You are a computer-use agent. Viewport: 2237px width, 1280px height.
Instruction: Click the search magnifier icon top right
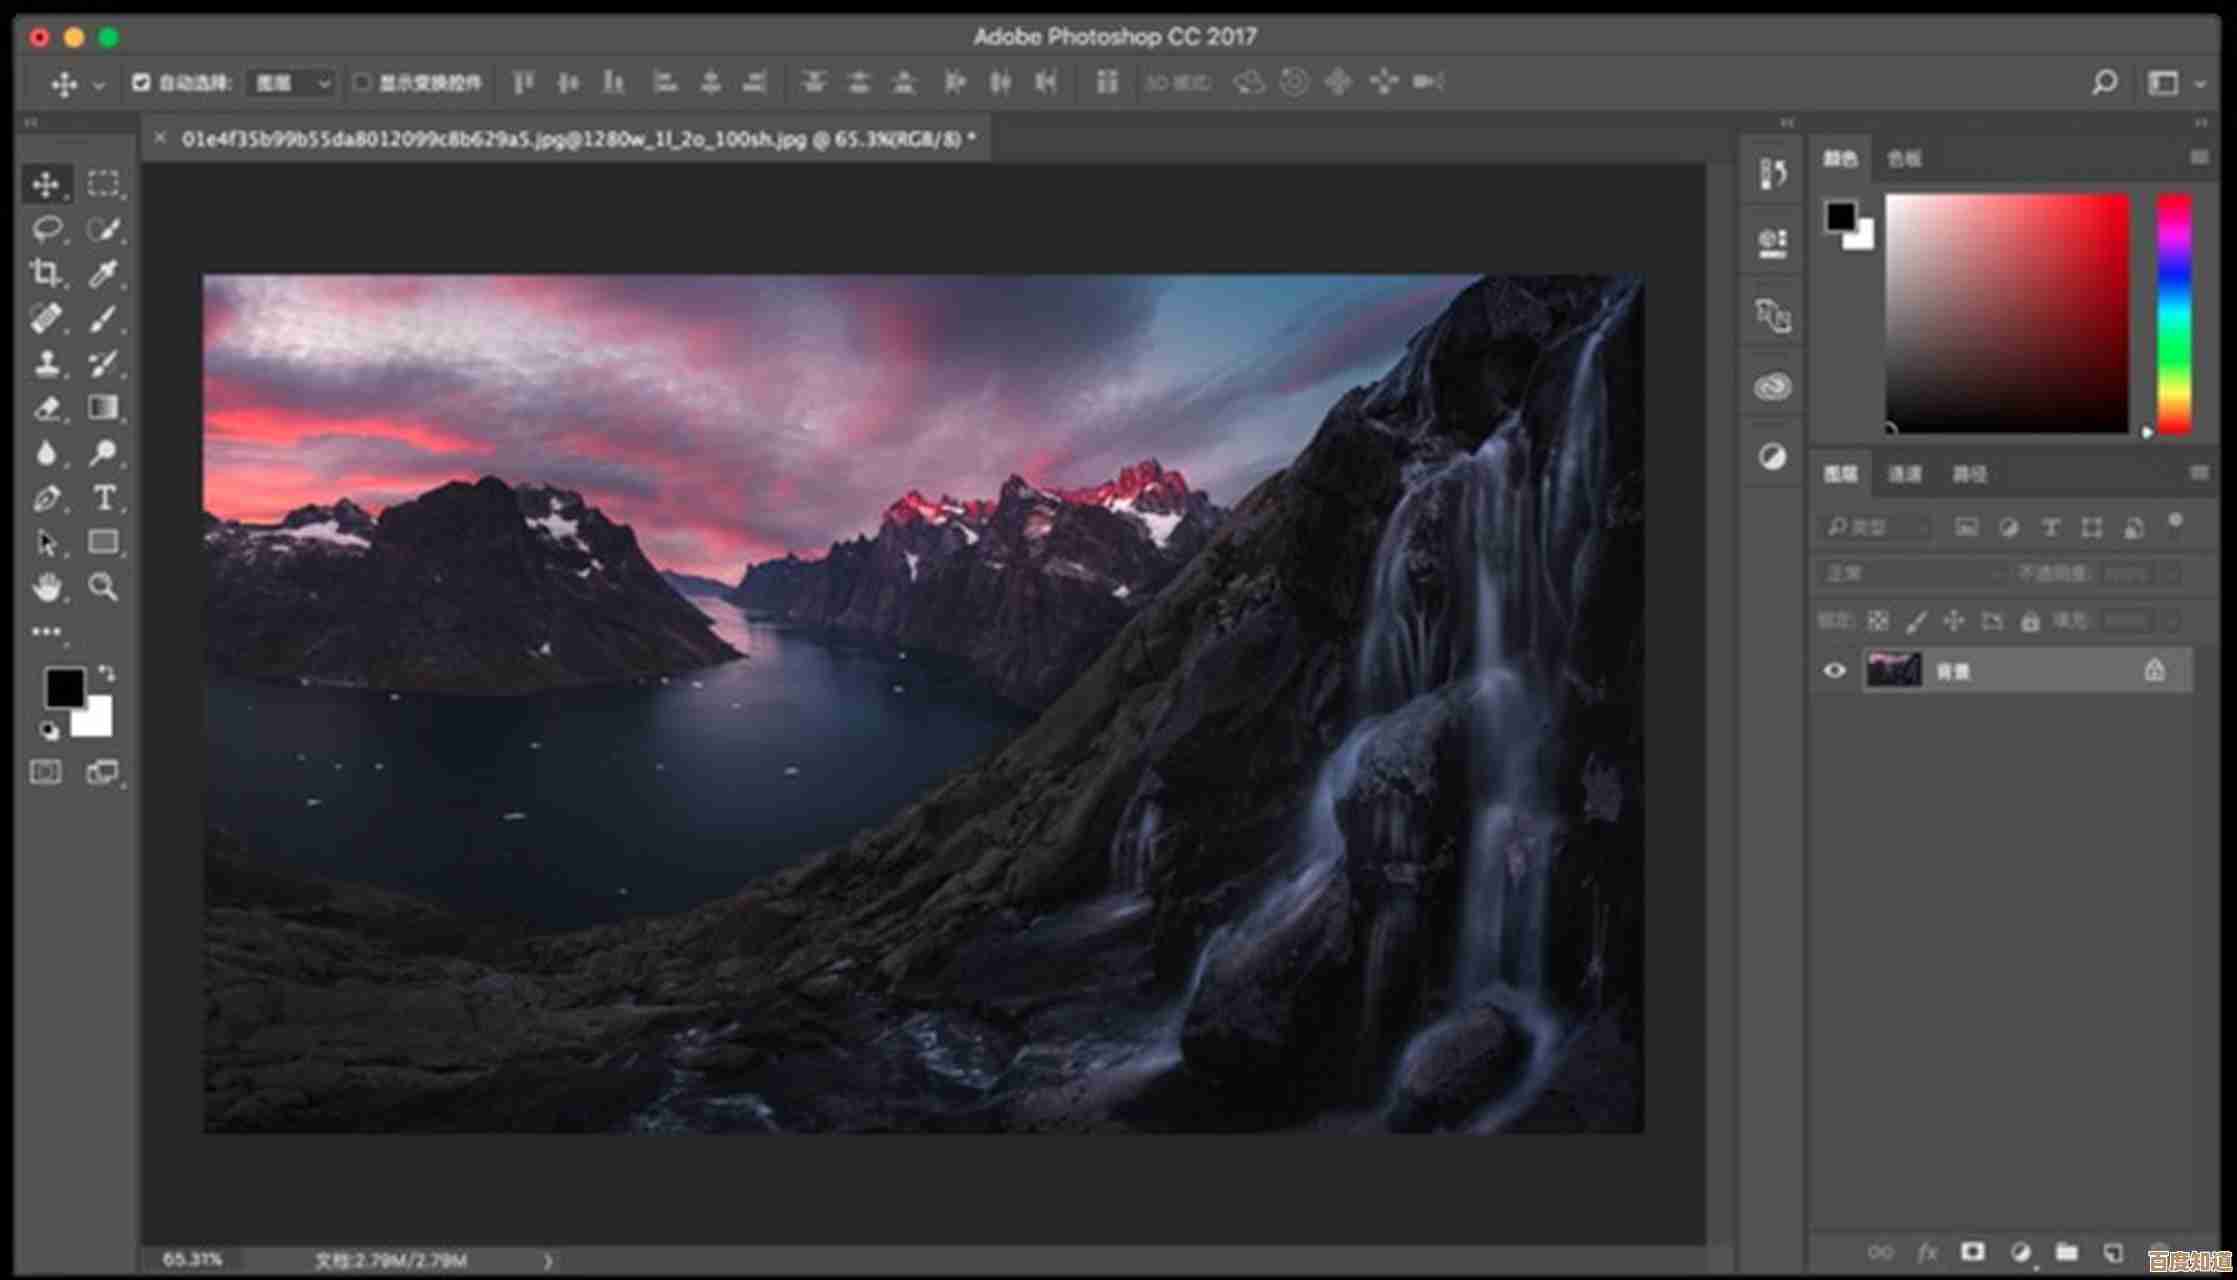[2104, 83]
